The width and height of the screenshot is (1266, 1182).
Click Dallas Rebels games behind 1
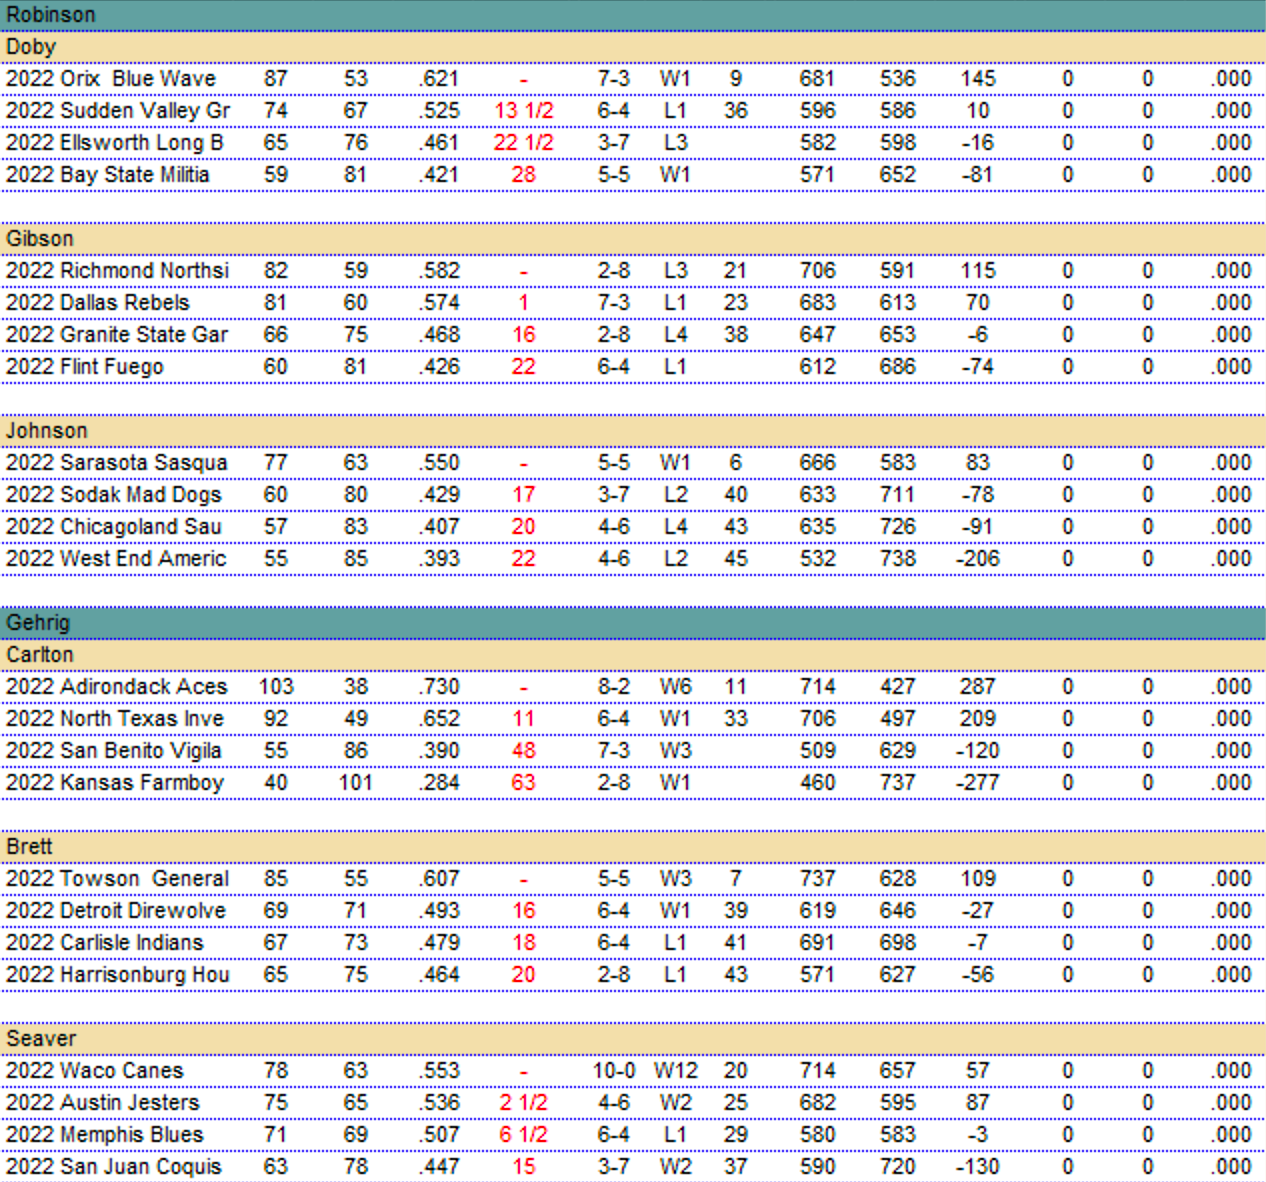[x=524, y=303]
